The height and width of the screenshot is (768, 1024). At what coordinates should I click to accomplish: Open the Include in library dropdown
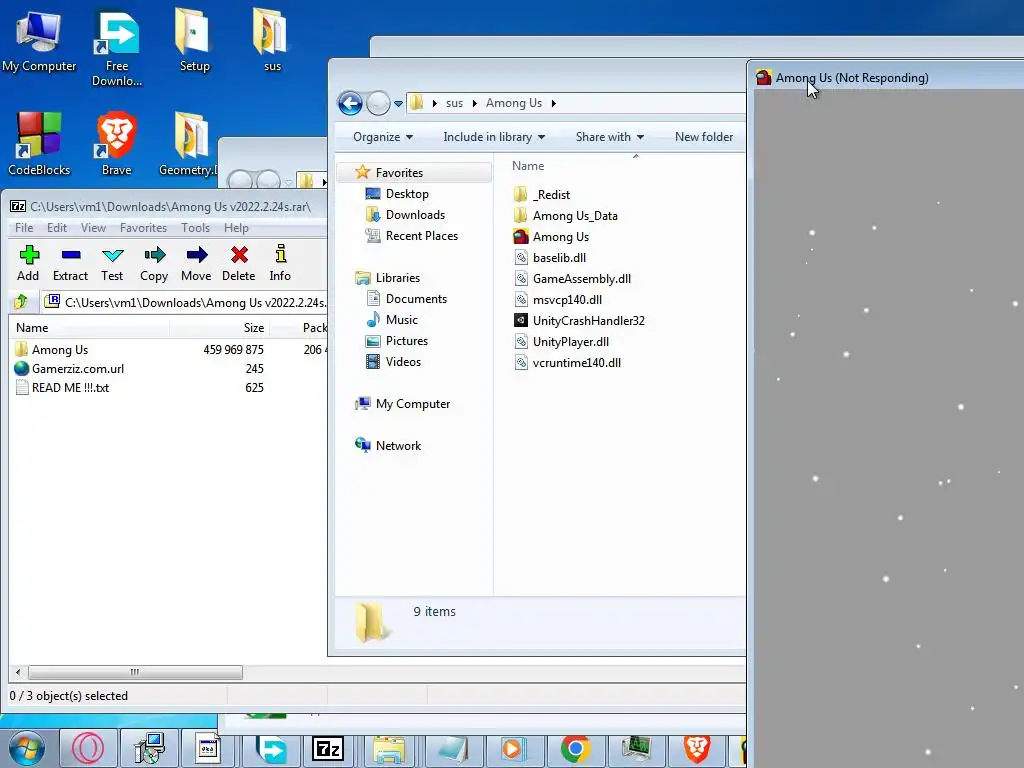[x=494, y=136]
